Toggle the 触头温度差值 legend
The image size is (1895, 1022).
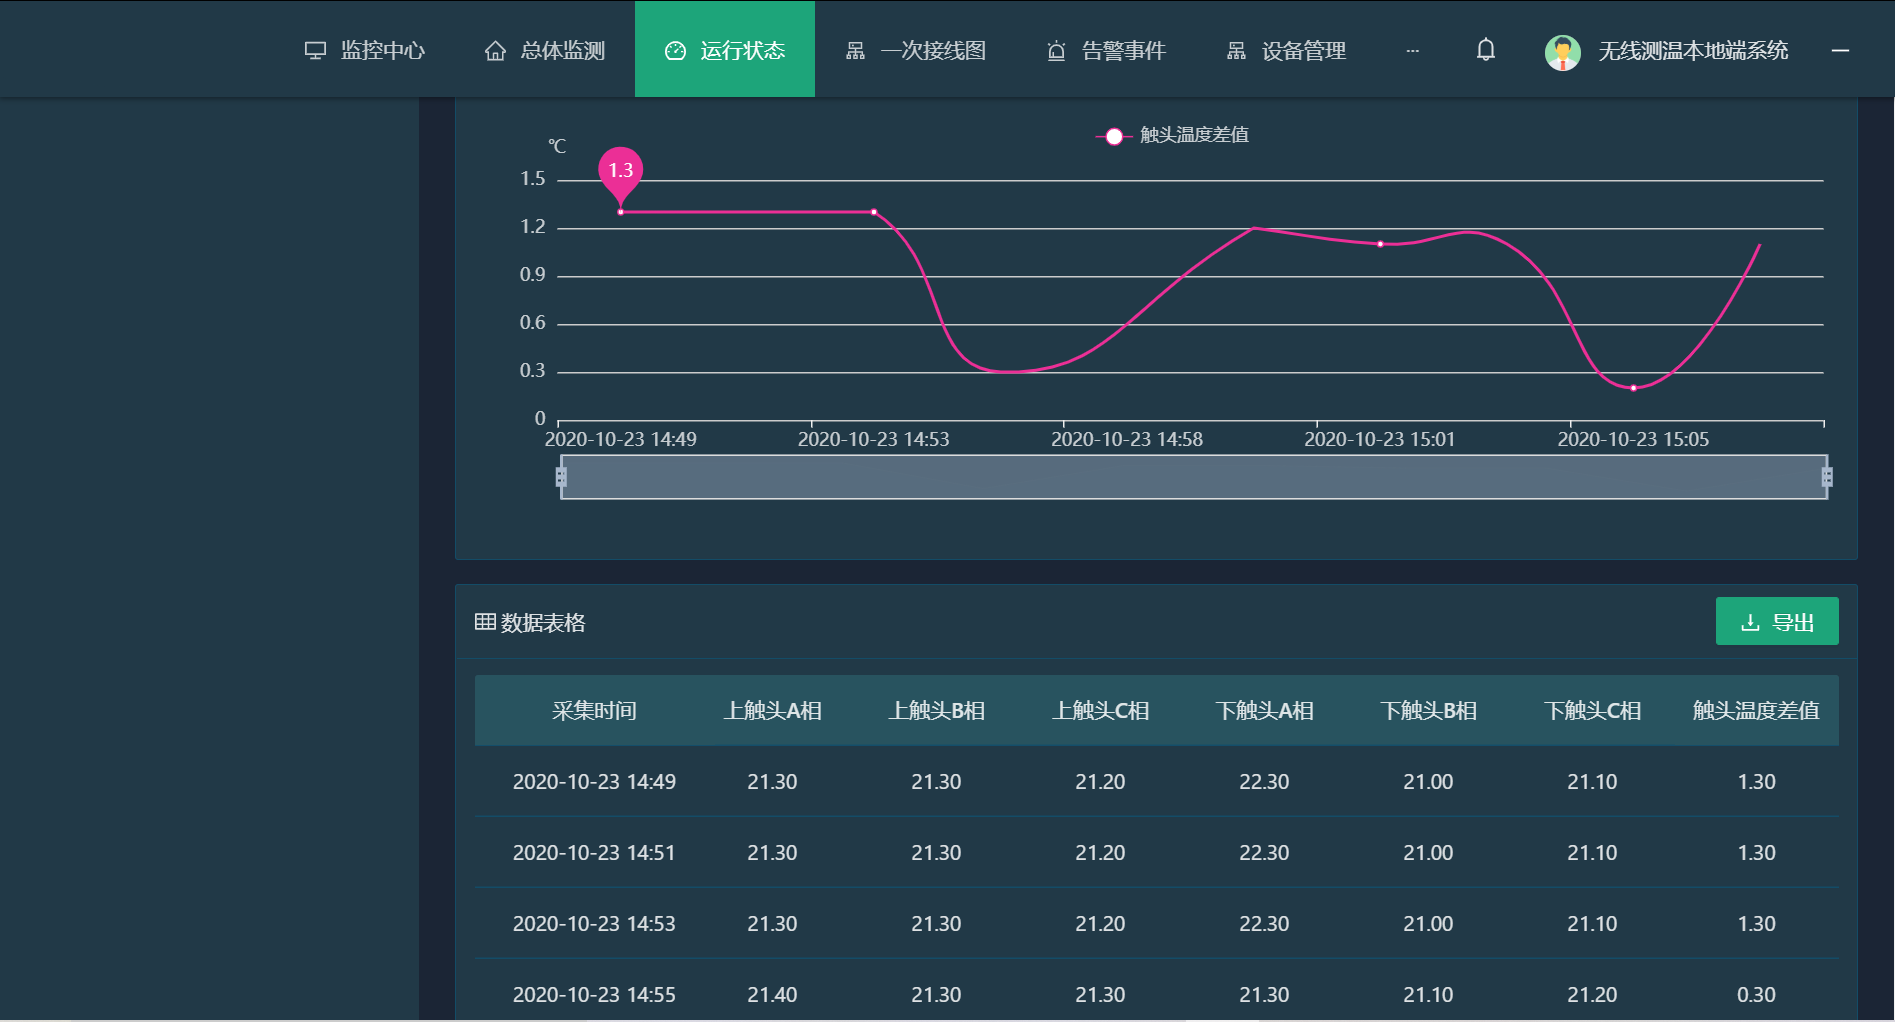pos(1172,136)
